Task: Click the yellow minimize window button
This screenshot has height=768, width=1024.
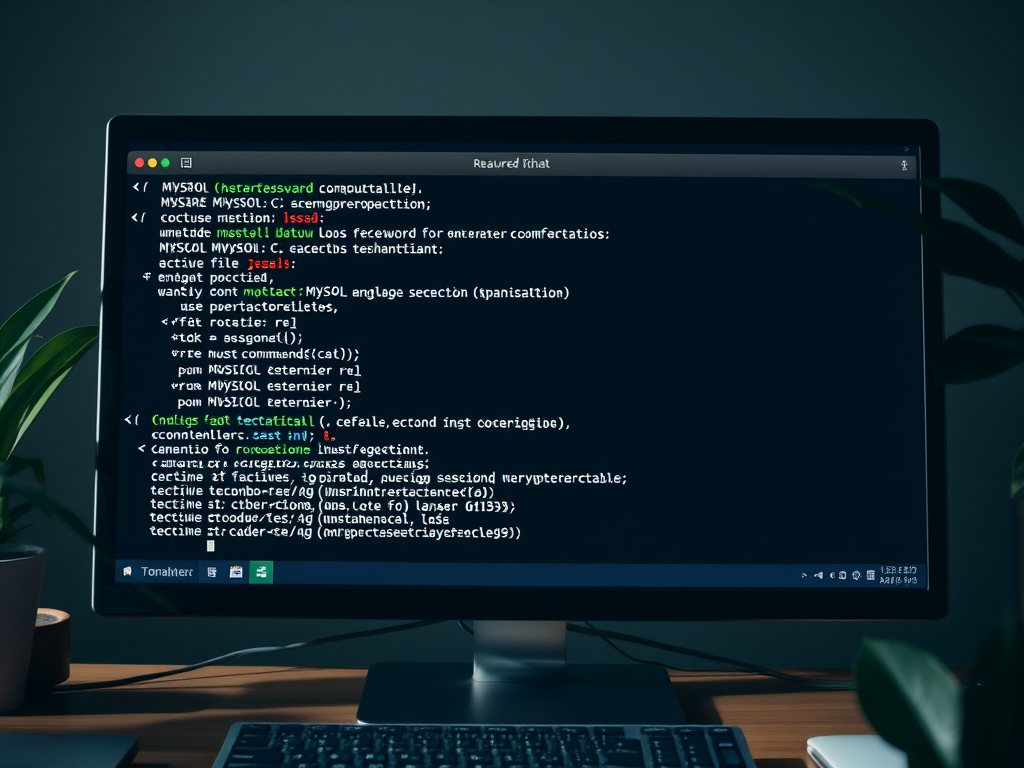Action: (152, 163)
